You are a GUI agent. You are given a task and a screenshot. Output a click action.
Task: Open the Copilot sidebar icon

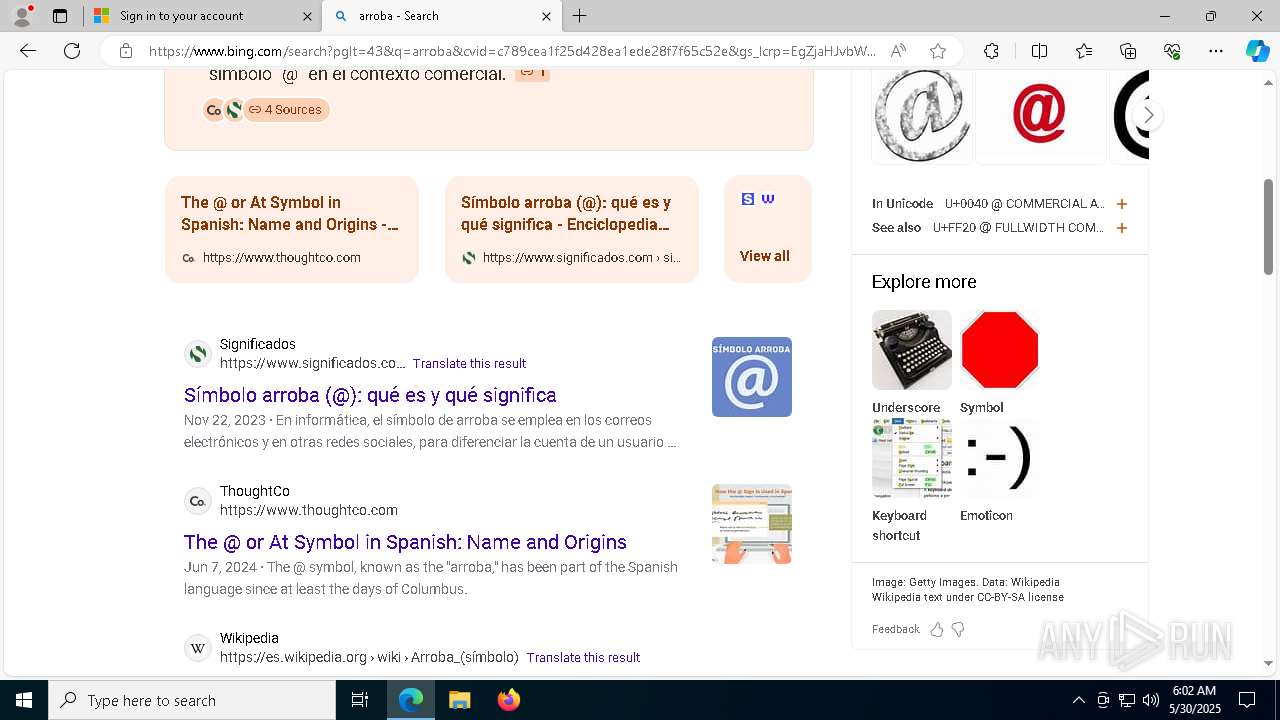tap(1257, 51)
